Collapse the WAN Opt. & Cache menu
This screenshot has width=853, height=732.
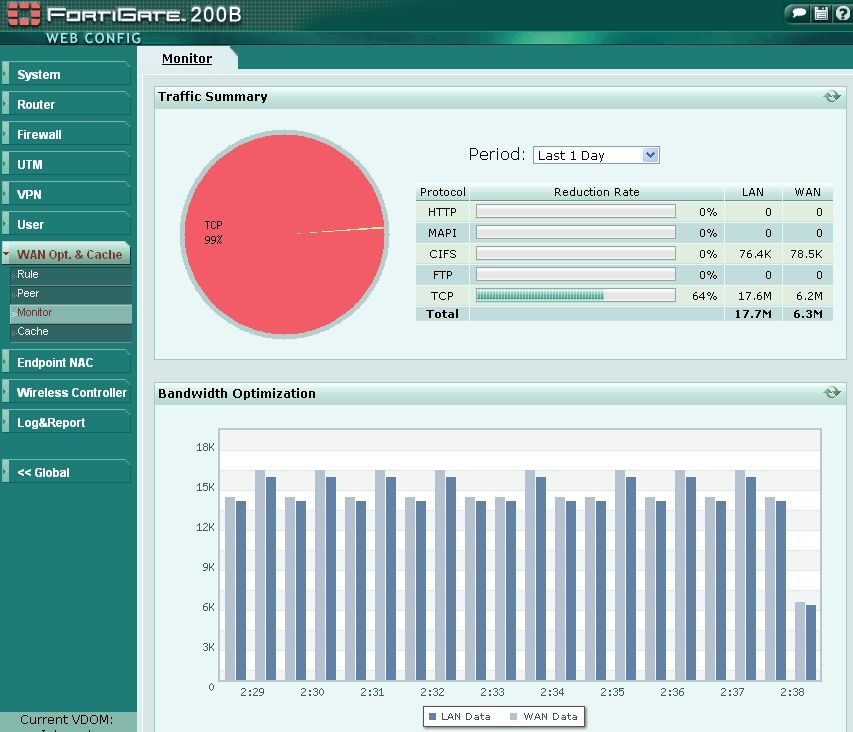pyautogui.click(x=68, y=254)
